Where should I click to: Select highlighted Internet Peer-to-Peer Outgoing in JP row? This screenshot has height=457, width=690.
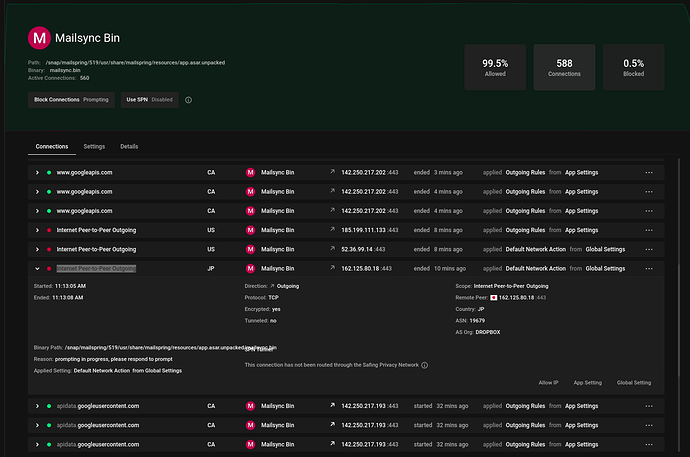click(x=96, y=268)
